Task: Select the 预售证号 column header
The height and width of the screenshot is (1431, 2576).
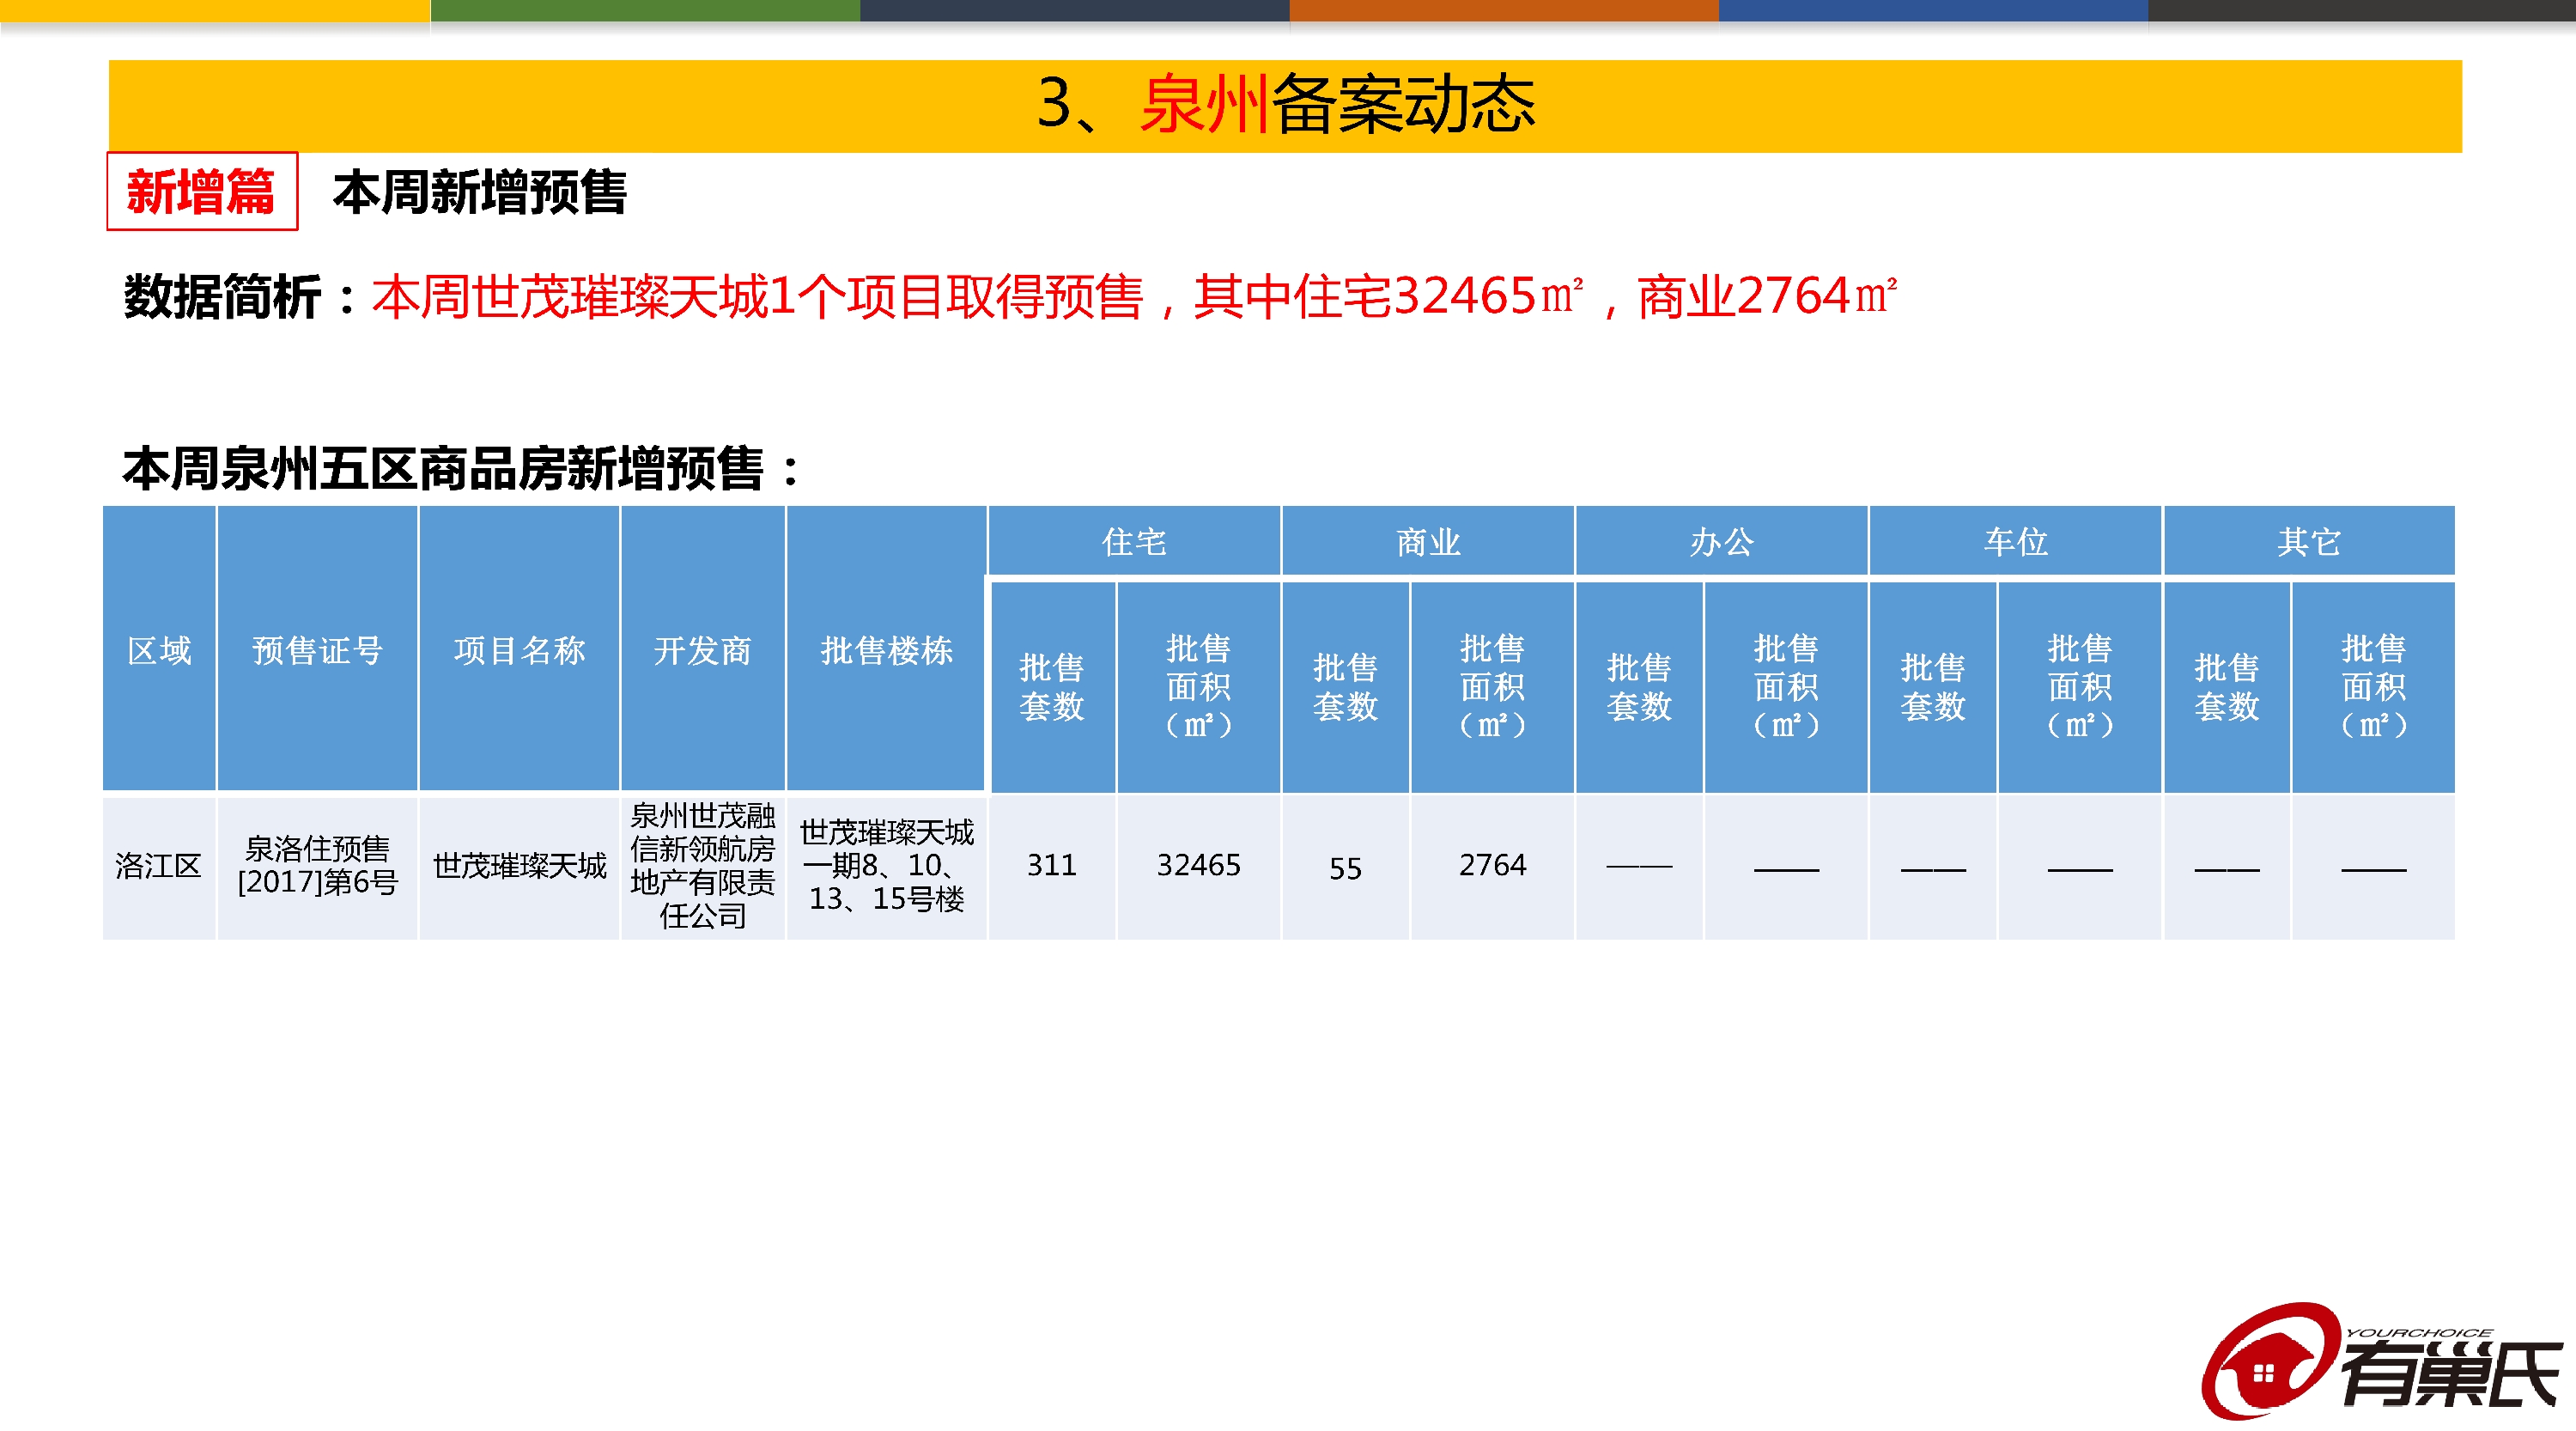Action: click(x=317, y=650)
